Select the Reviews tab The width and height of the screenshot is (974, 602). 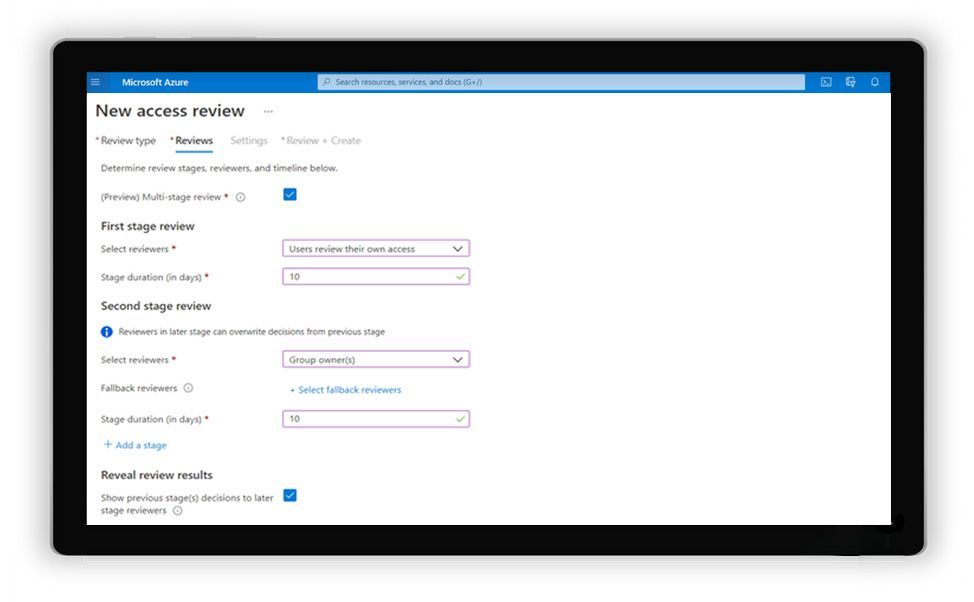(192, 140)
